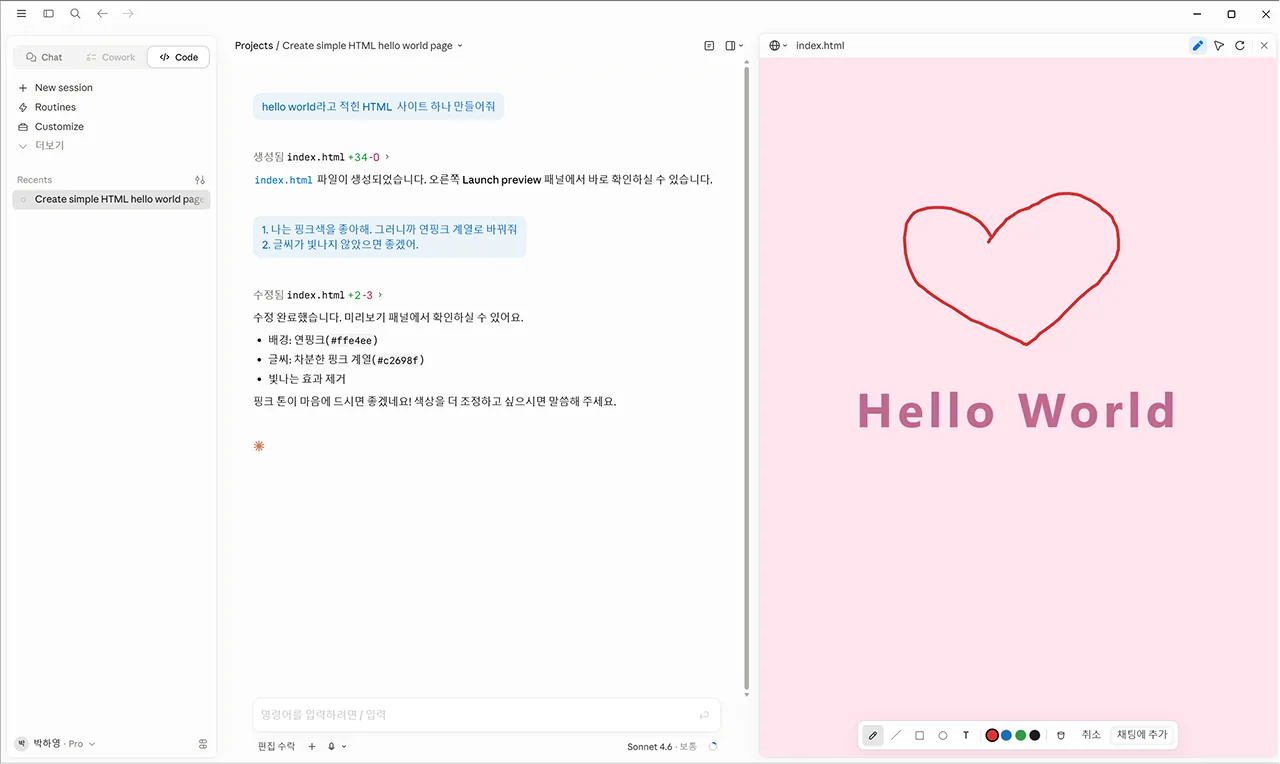The height and width of the screenshot is (764, 1280).
Task: Switch to the Code tab
Action: click(x=179, y=57)
